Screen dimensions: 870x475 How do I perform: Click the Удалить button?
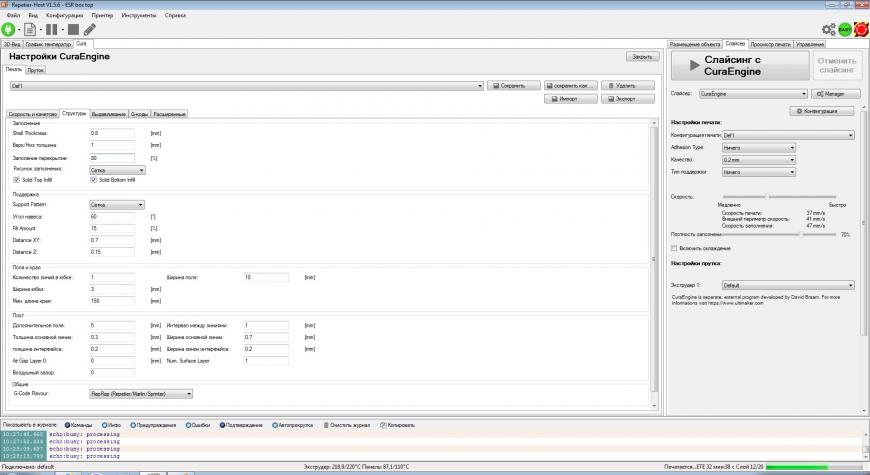(x=628, y=86)
